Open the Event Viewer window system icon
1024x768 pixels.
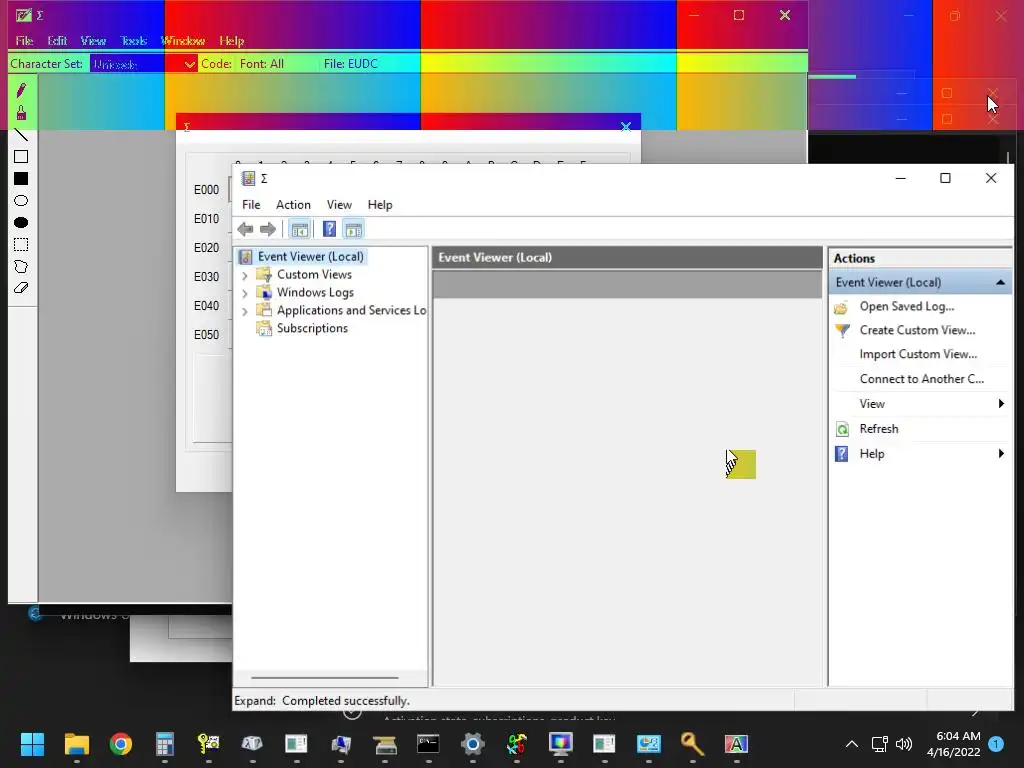coord(248,178)
